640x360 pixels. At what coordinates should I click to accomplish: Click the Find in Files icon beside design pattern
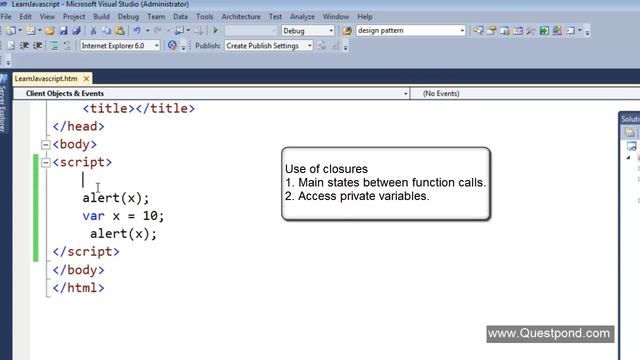(347, 31)
